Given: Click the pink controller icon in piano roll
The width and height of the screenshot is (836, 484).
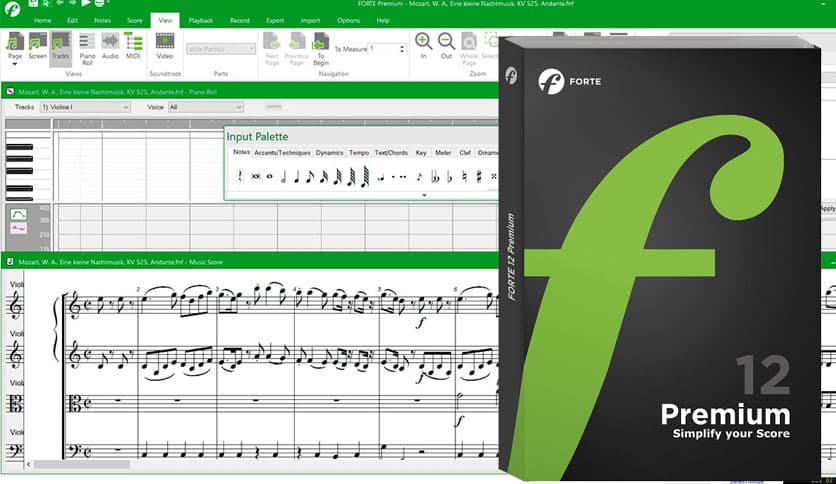Looking at the screenshot, I should (x=19, y=229).
